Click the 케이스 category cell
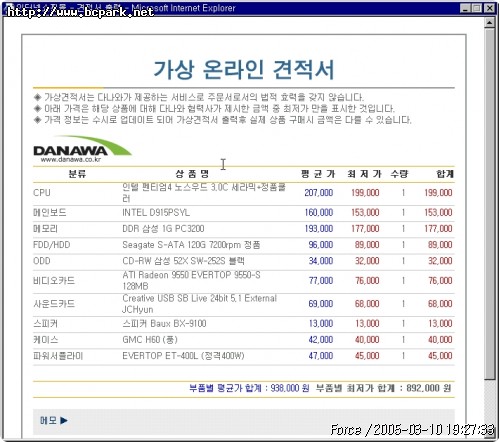 pos(46,340)
